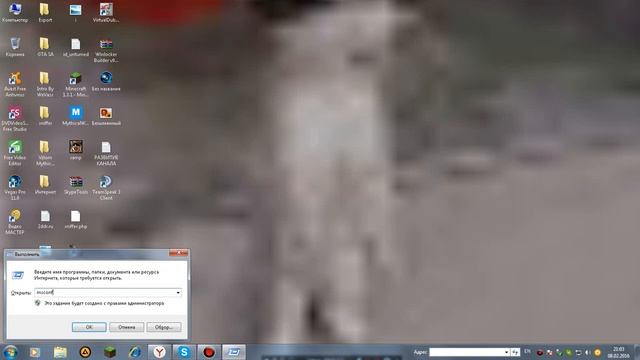
Task: Open the VirtualDub desktop shortcut
Action: coord(106,12)
